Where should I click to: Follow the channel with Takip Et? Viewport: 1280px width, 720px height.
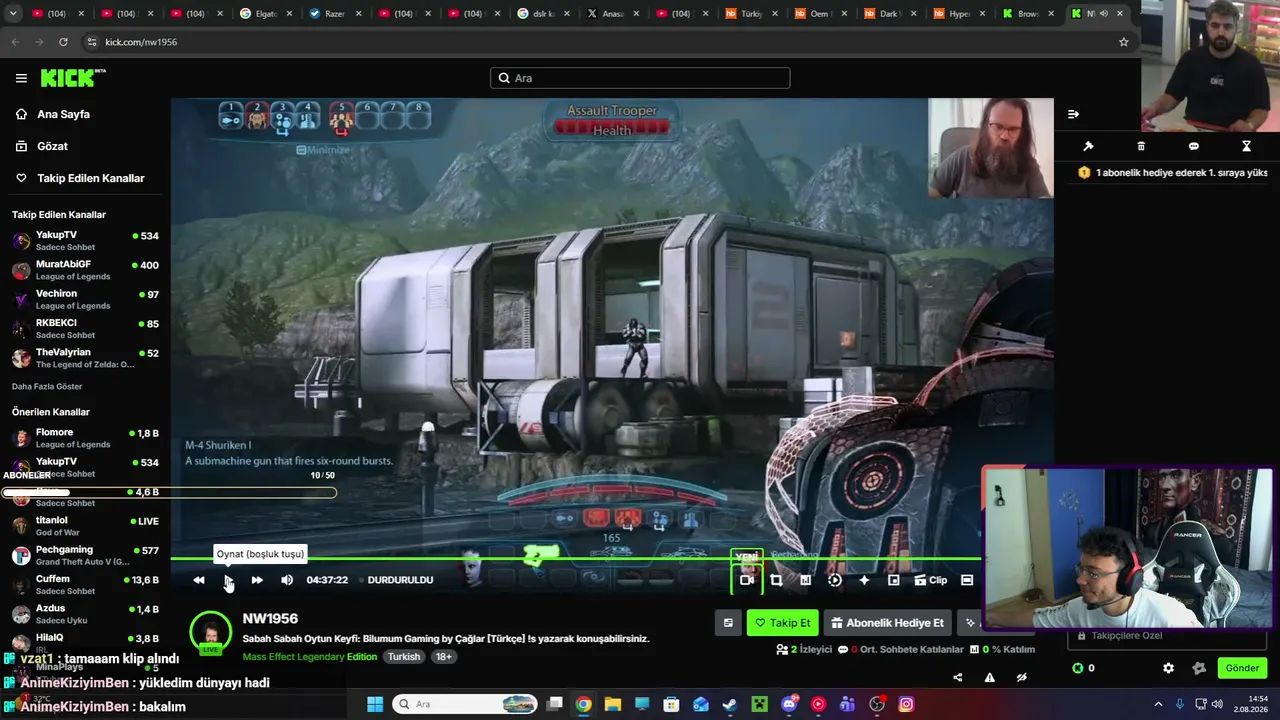coord(782,623)
